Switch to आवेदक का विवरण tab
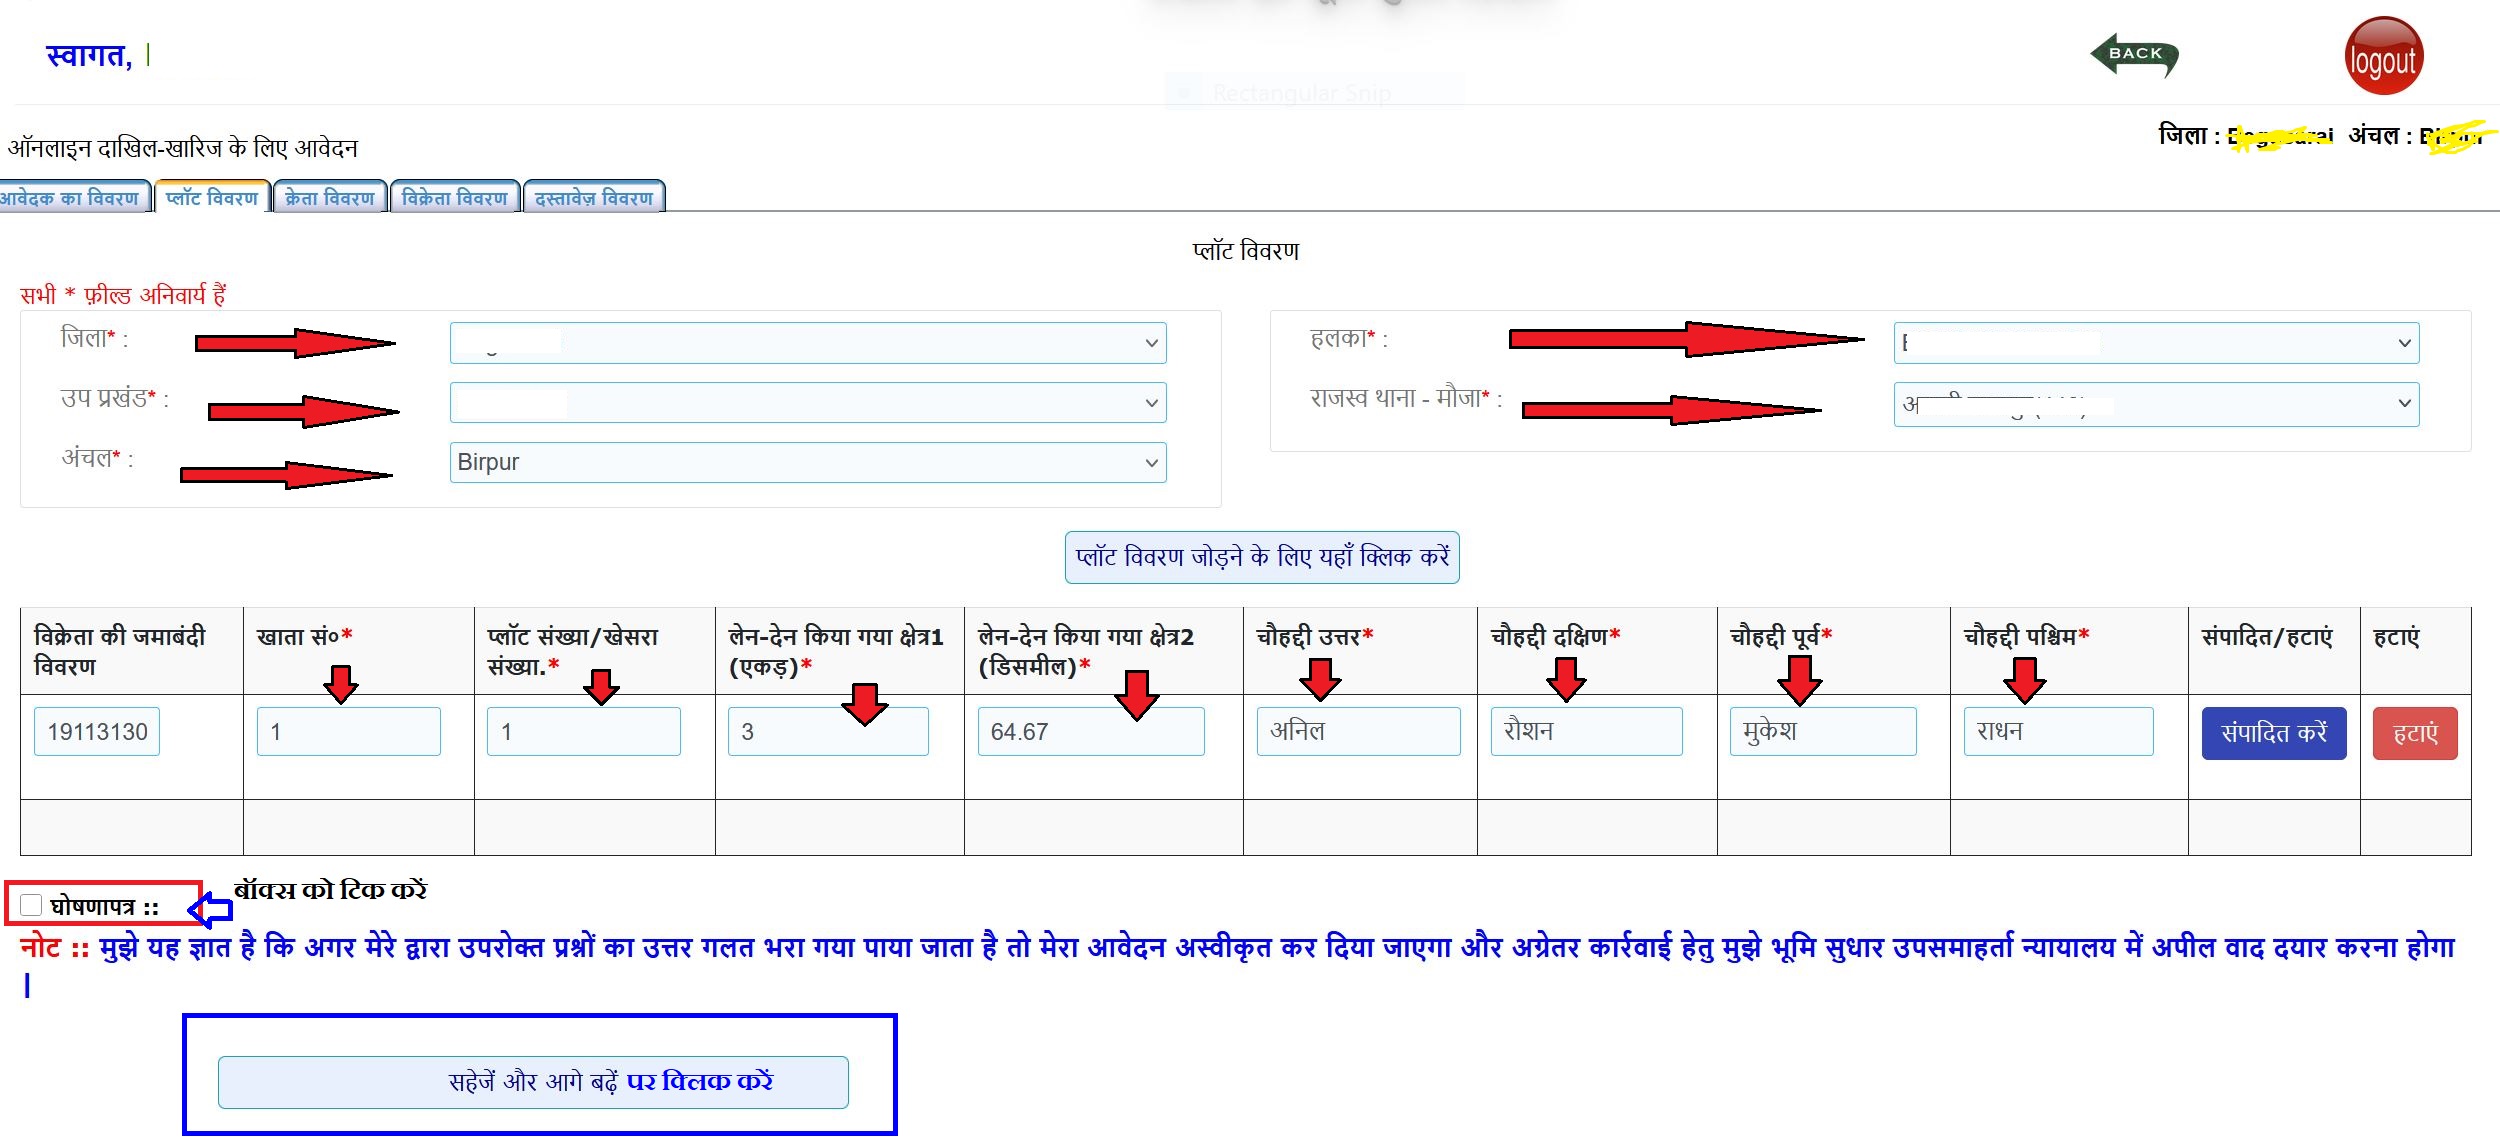 tap(70, 198)
